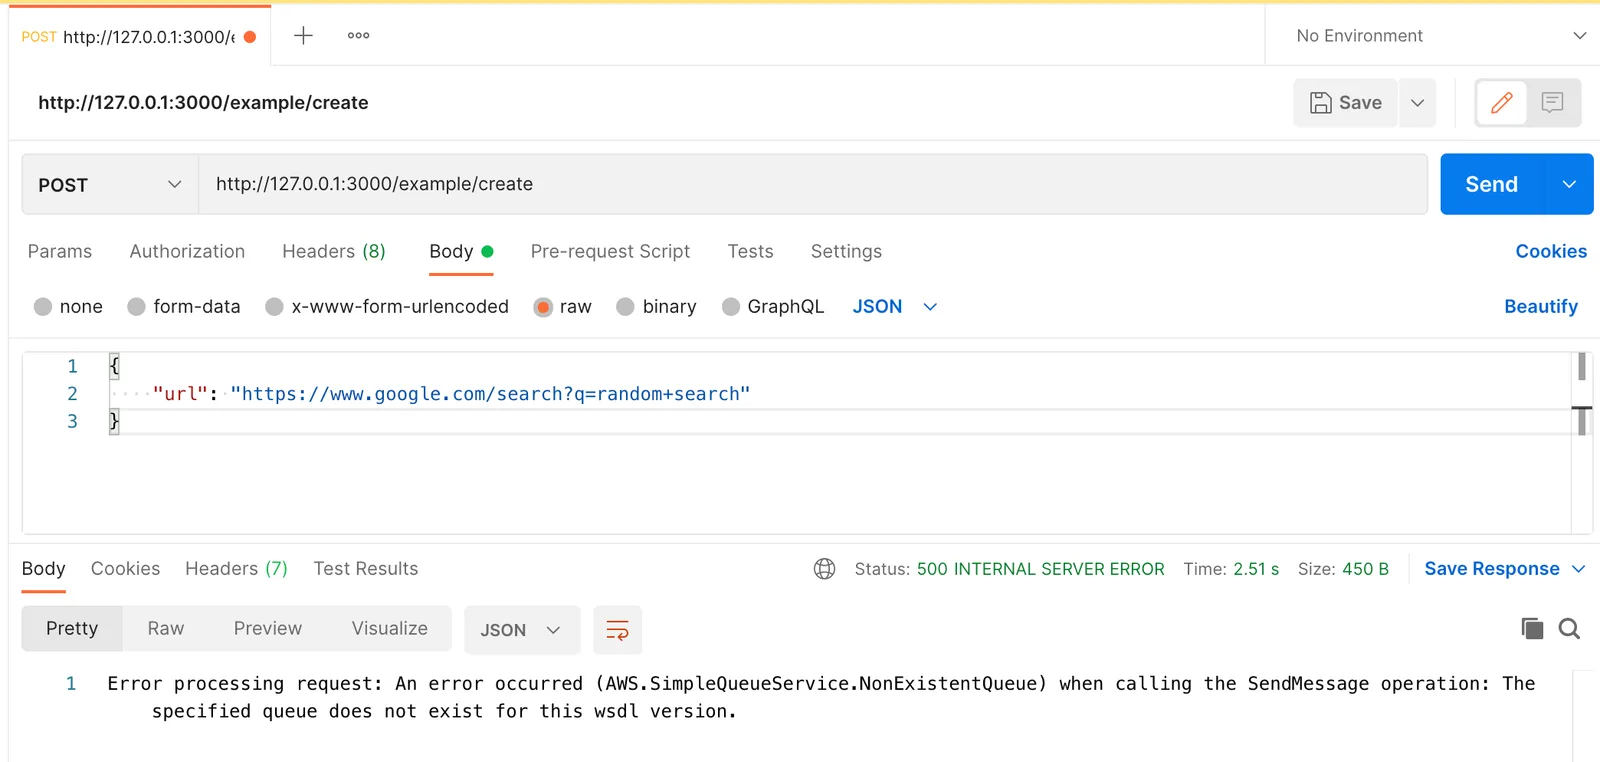The height and width of the screenshot is (762, 1600).
Task: Expand Save Response options
Action: click(1579, 569)
